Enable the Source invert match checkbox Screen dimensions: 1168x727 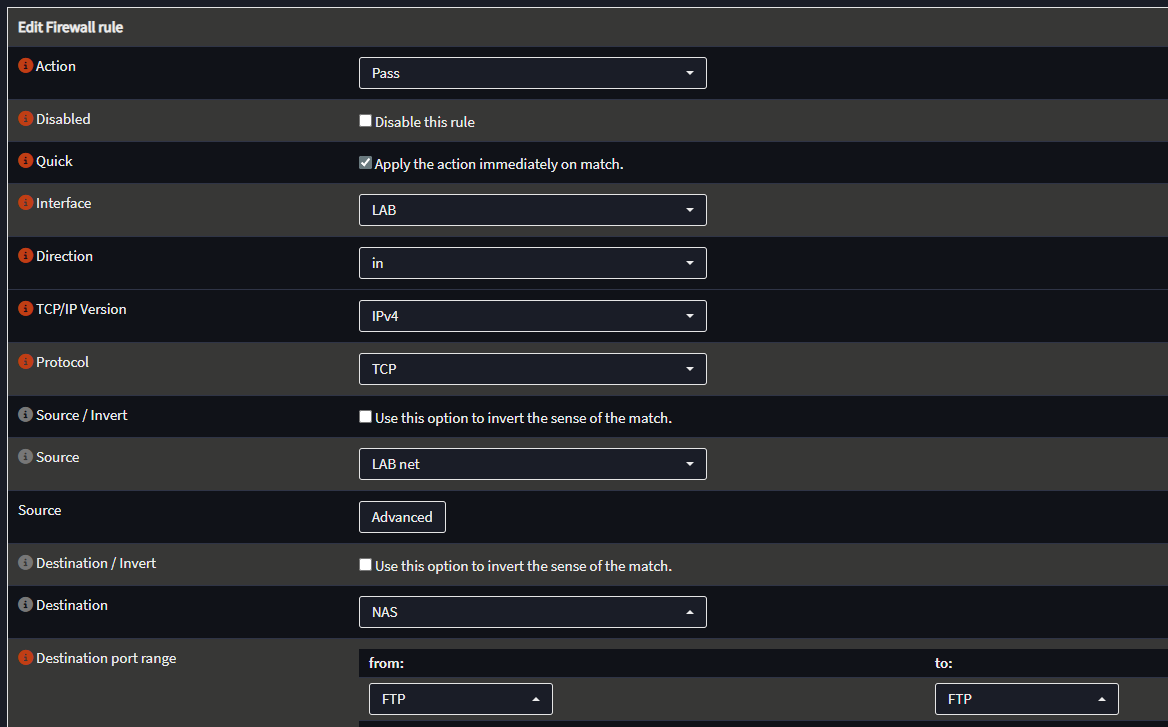tap(365, 416)
